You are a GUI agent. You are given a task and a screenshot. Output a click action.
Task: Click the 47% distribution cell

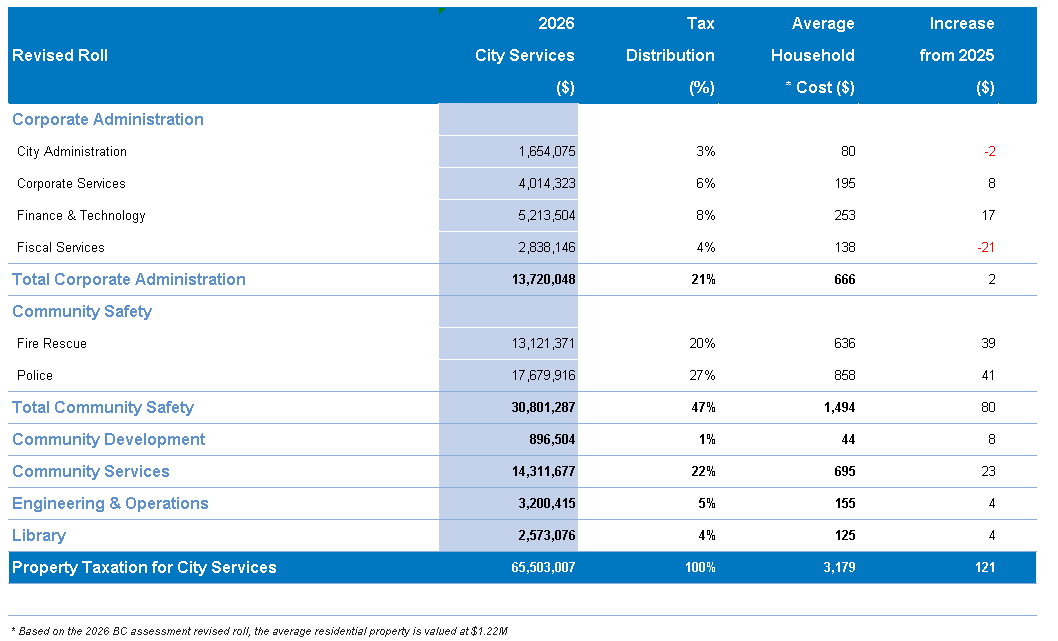tap(703, 408)
